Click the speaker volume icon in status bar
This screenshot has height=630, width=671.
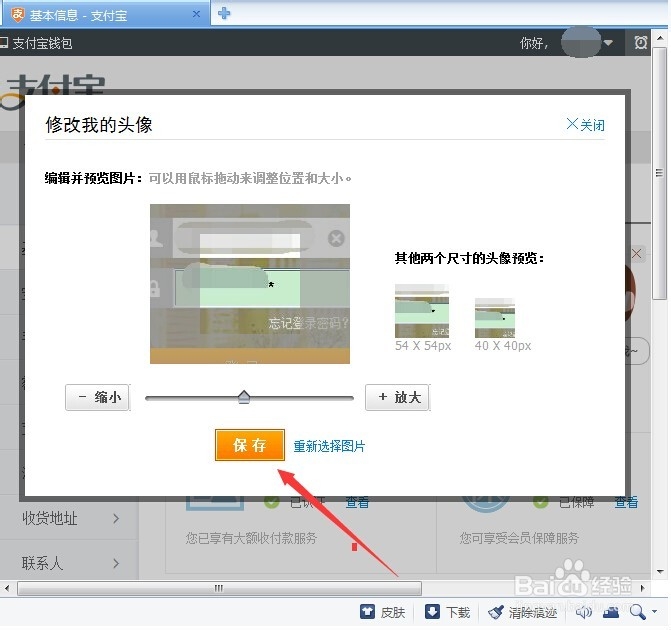pos(583,612)
